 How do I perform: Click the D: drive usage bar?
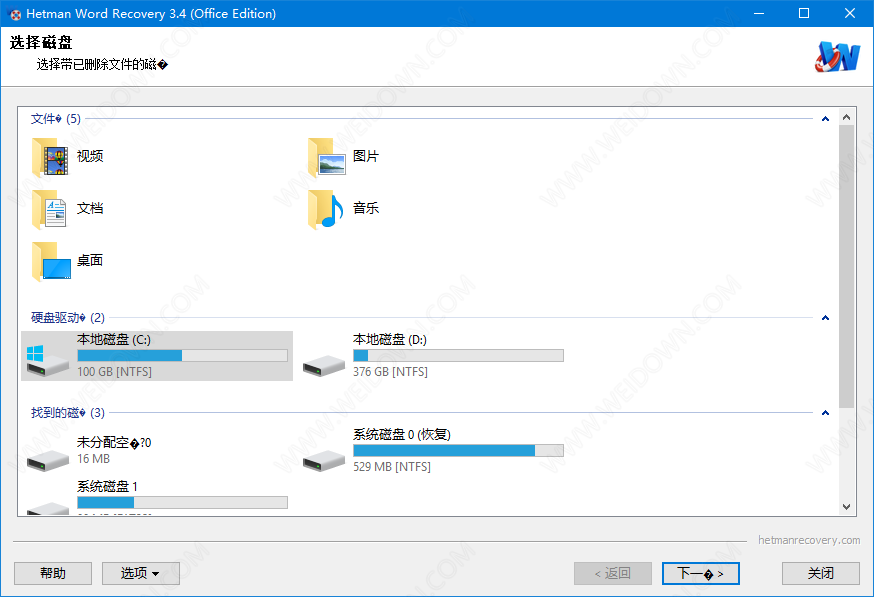[458, 356]
